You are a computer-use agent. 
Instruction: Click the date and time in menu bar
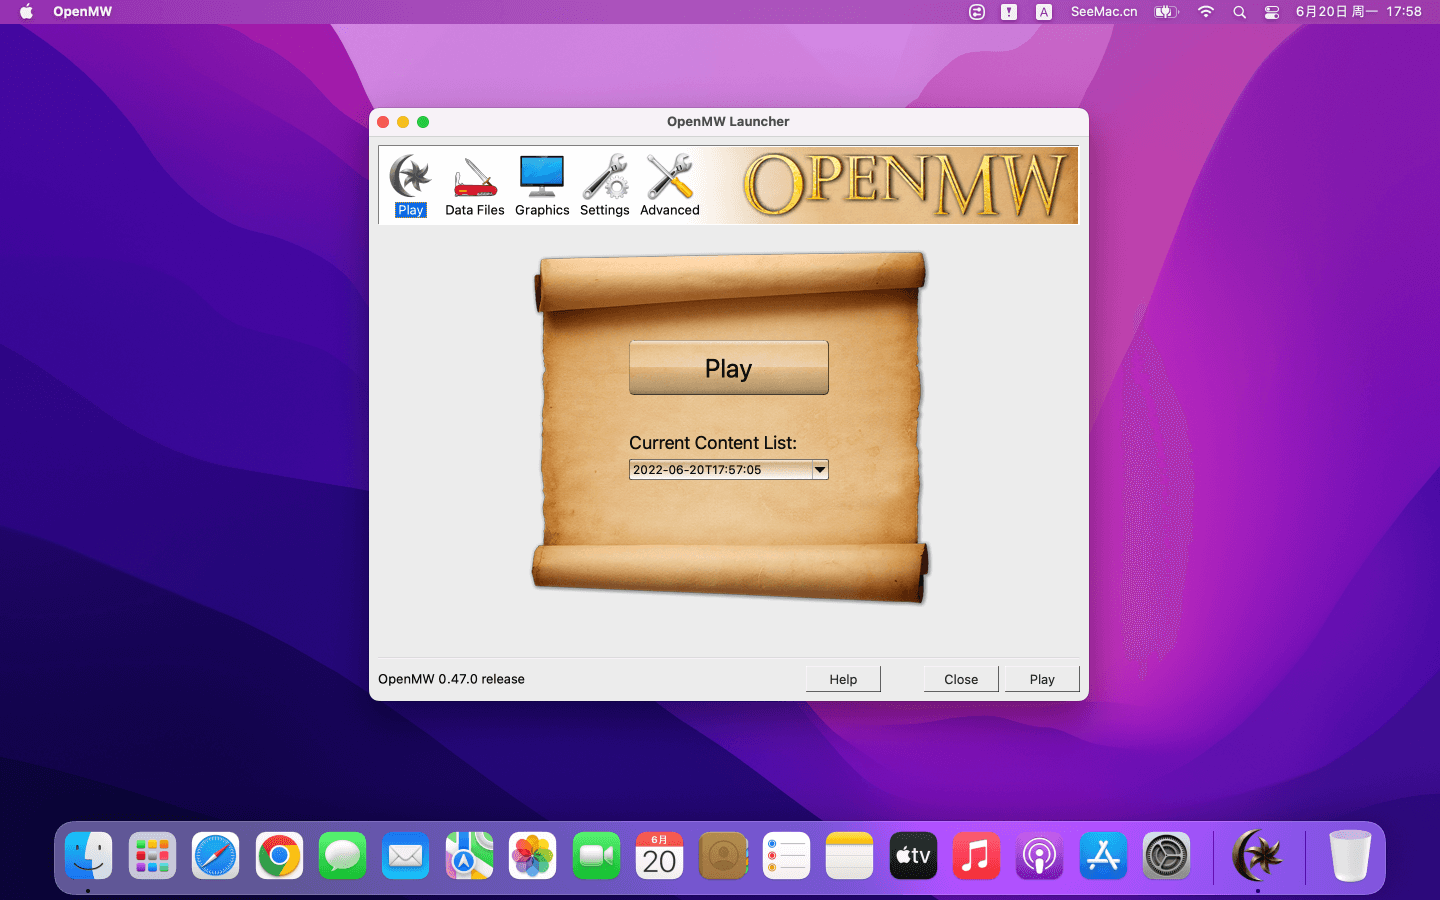[x=1358, y=12]
